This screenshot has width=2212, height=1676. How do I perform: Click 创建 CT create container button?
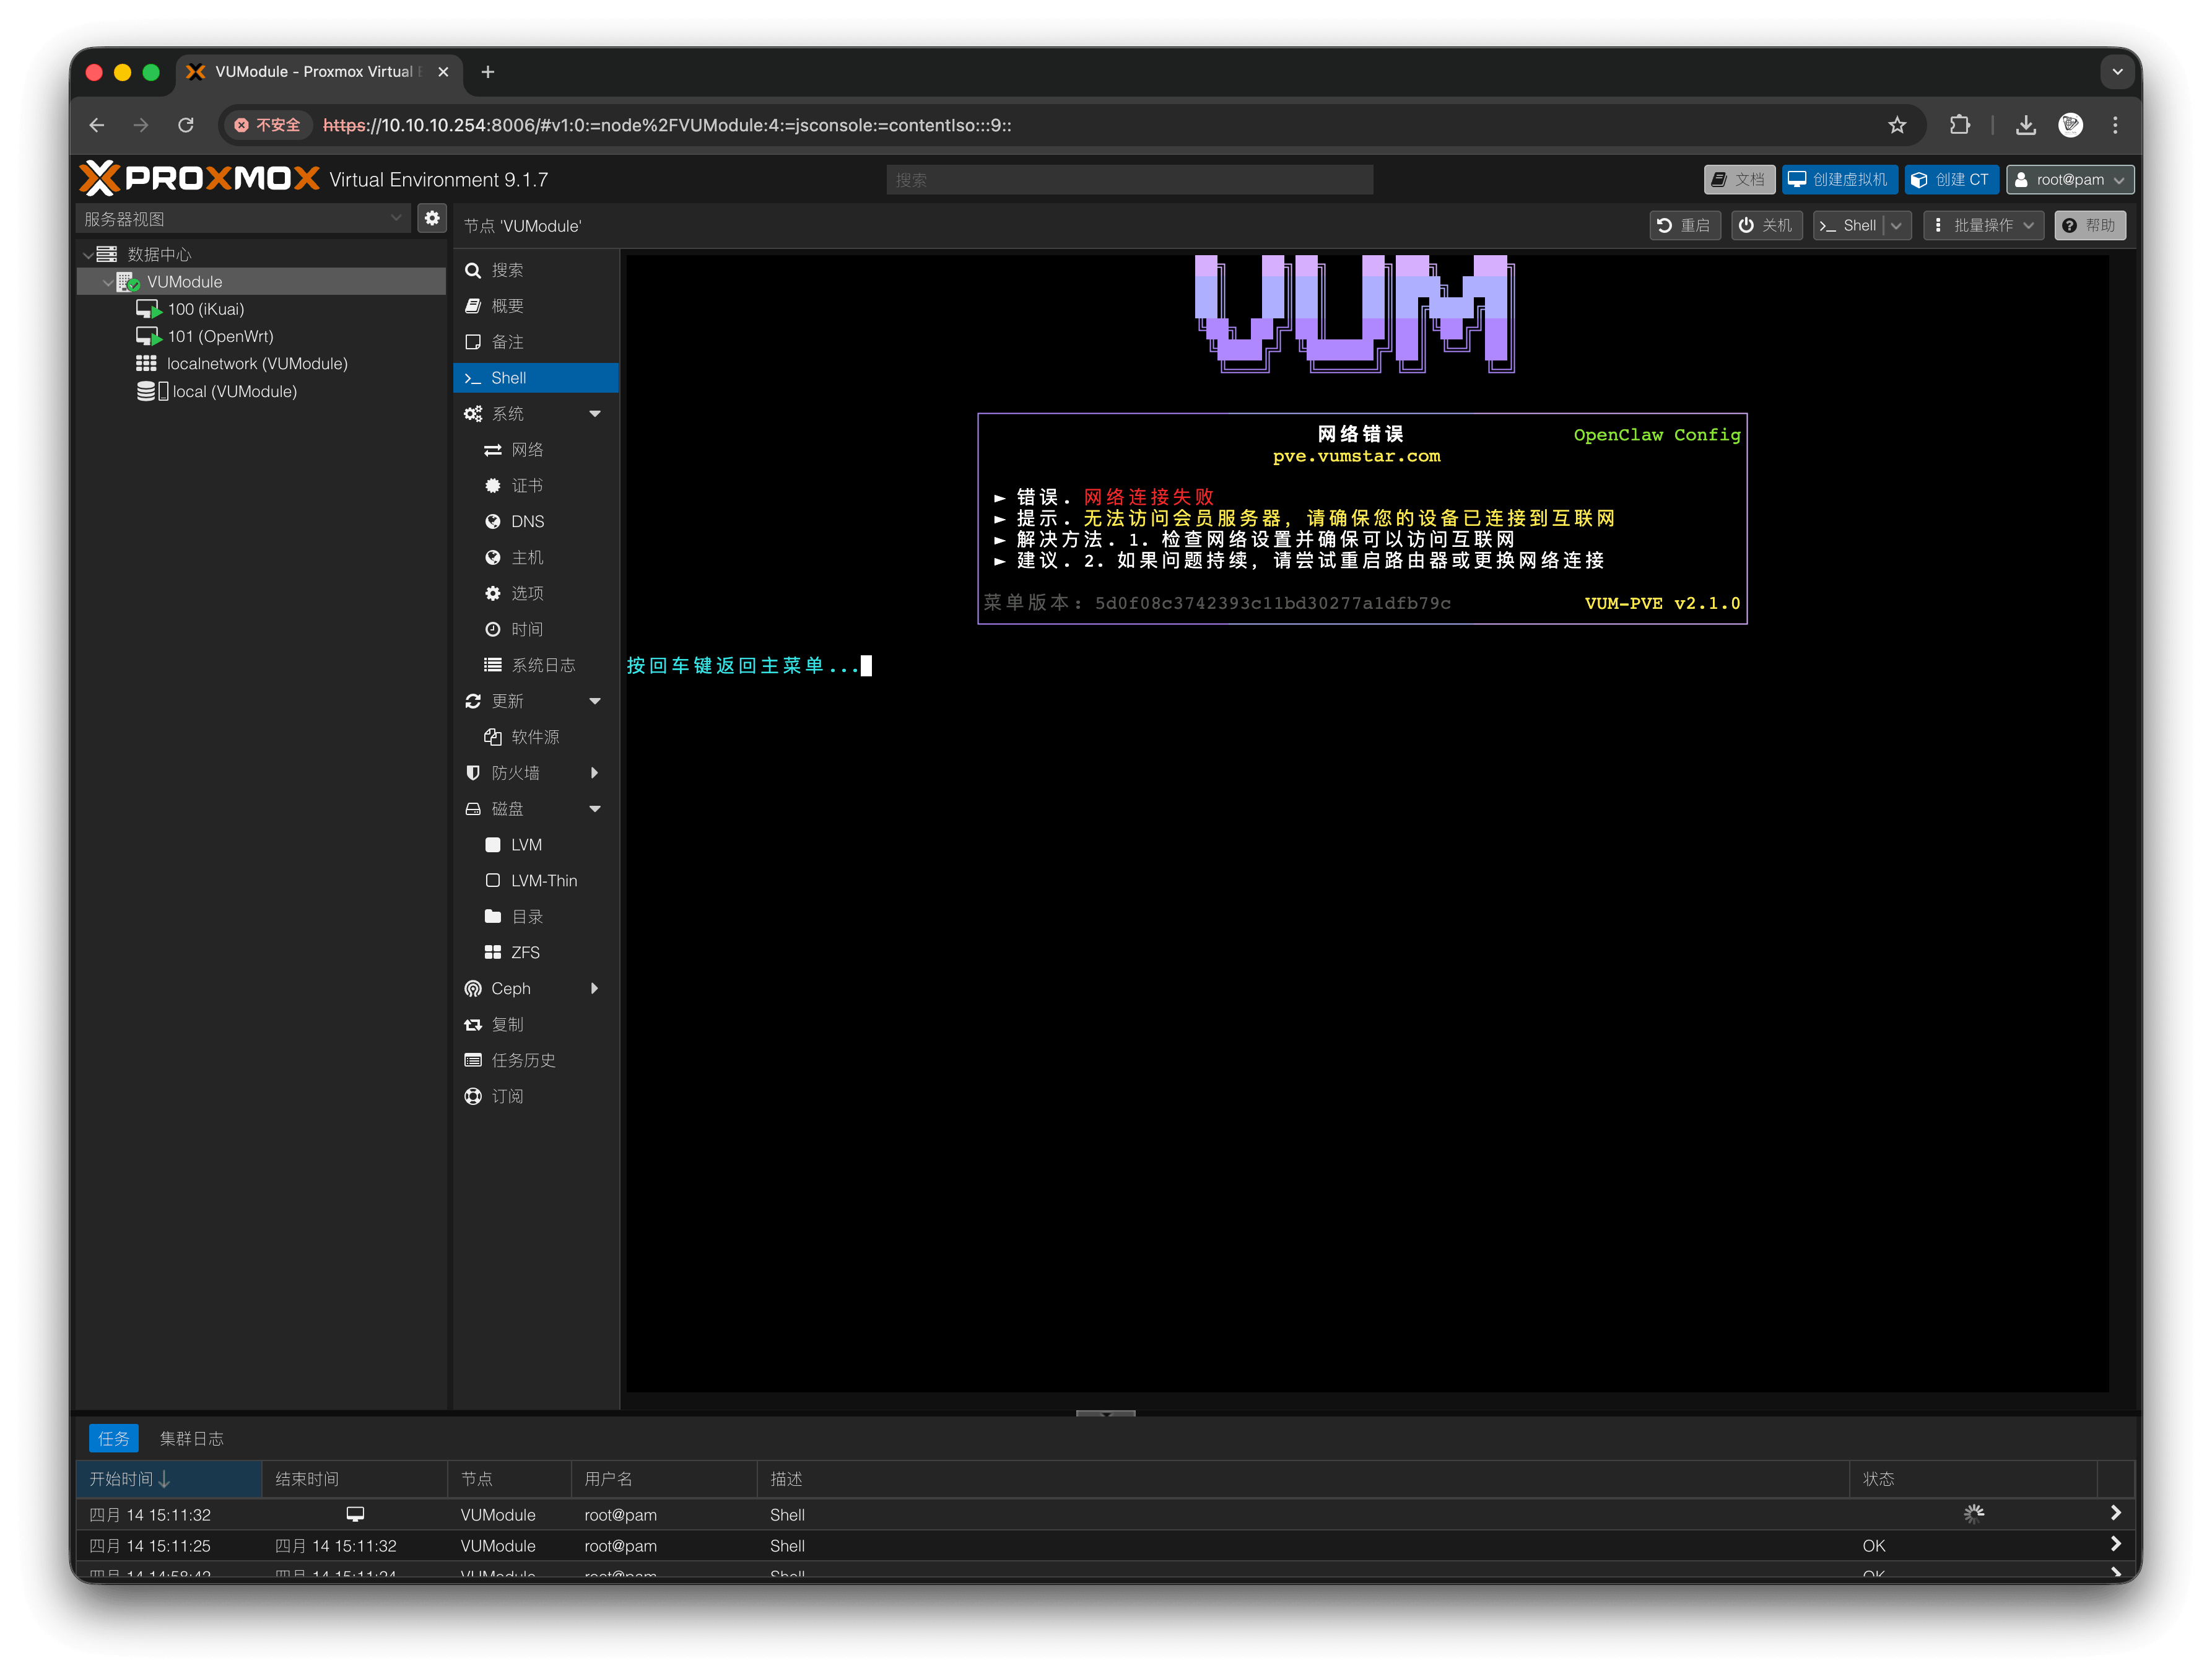click(1951, 180)
